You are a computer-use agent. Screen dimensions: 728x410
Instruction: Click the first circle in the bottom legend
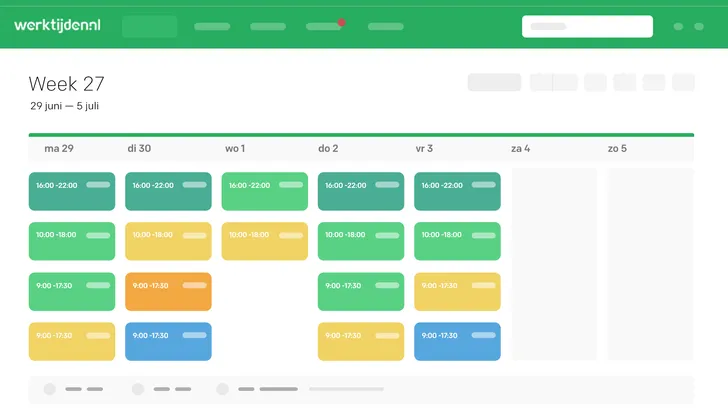(x=49, y=389)
